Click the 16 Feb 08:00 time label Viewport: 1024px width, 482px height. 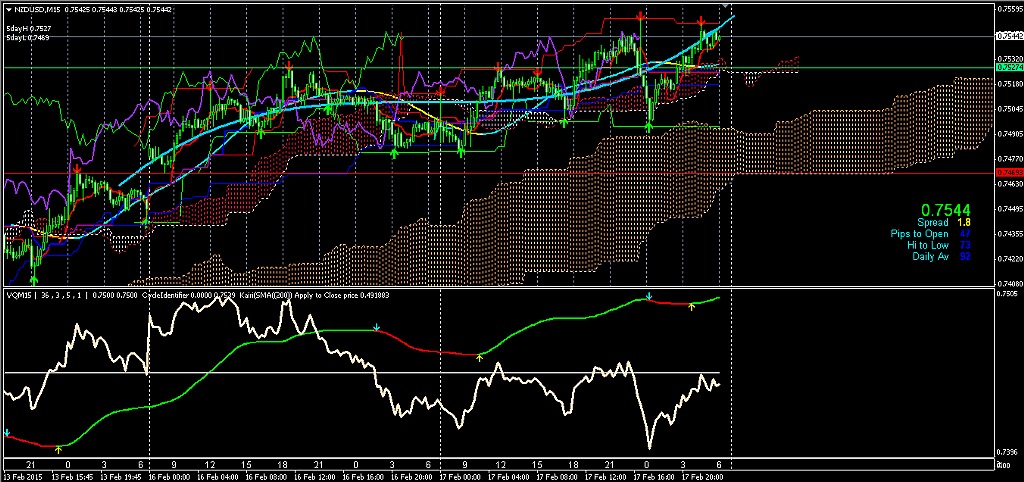[x=268, y=477]
